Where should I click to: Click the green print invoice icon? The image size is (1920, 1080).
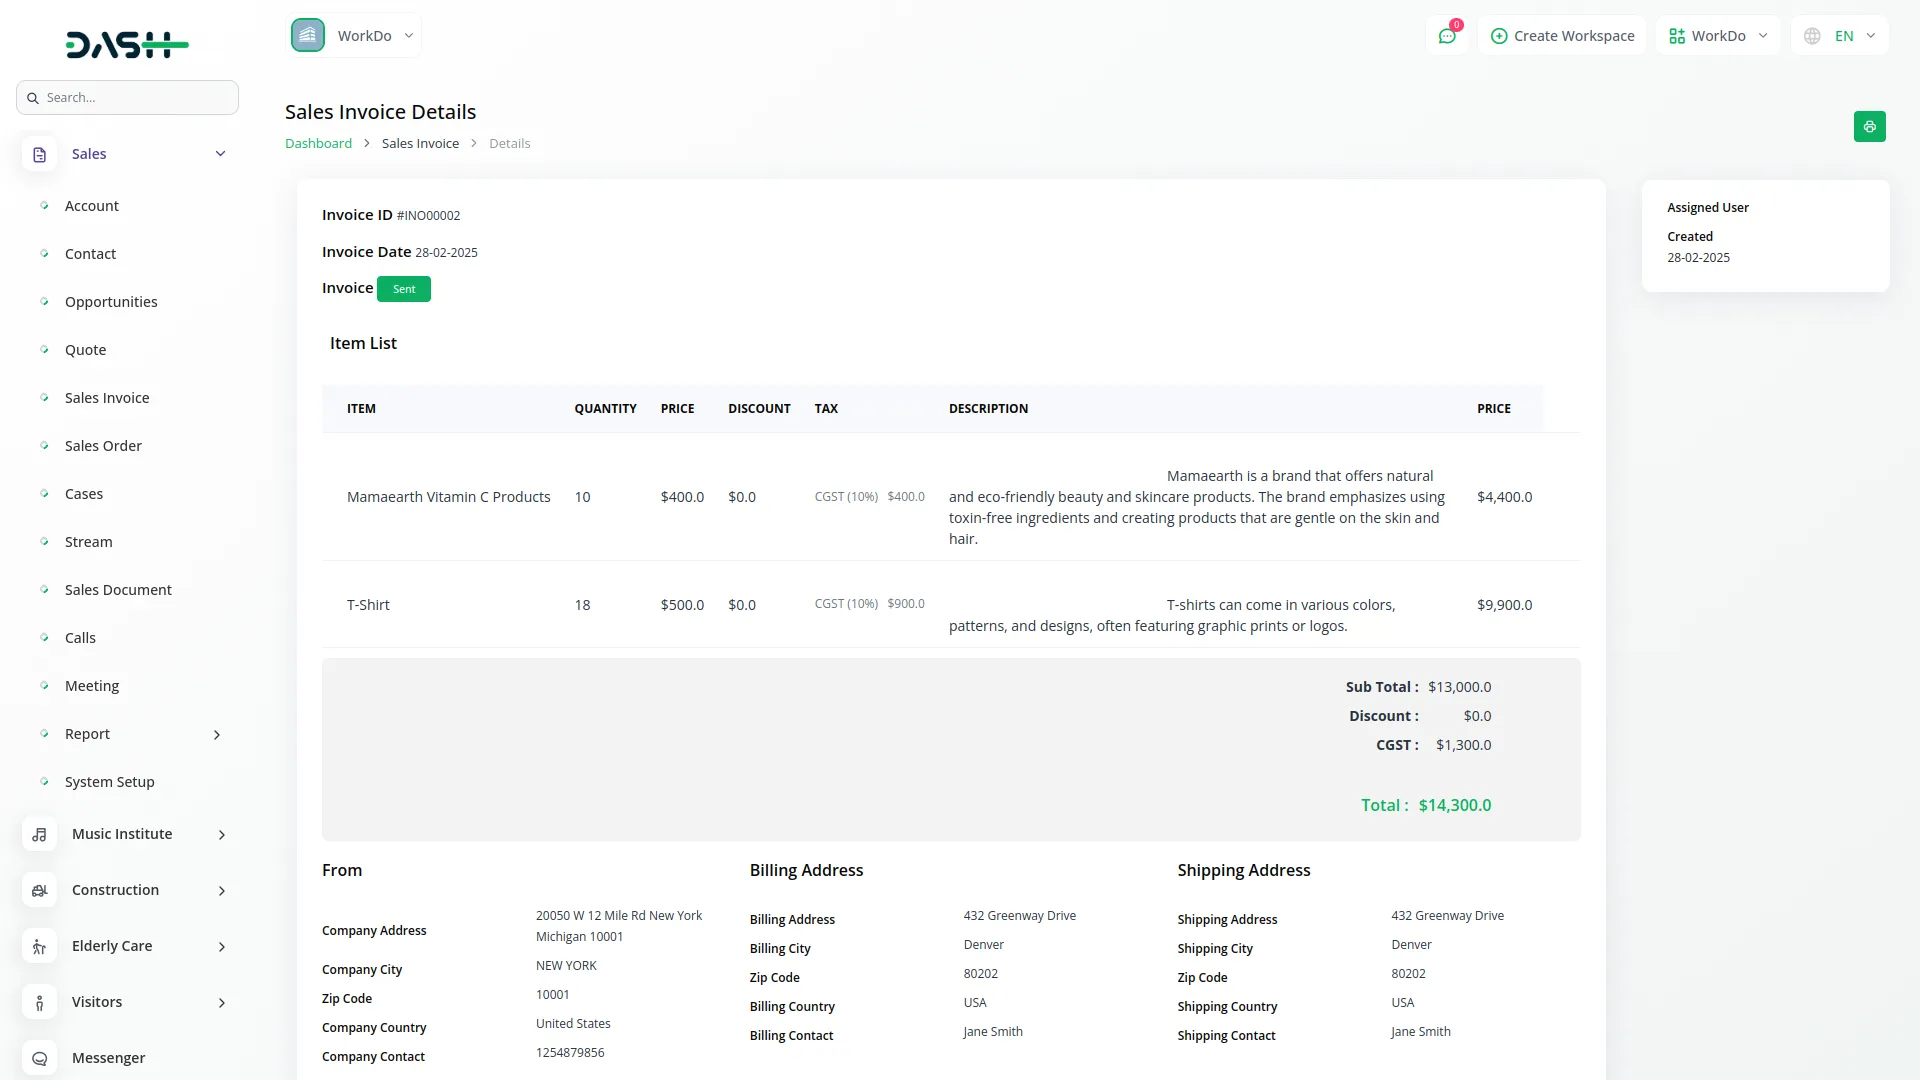coord(1869,127)
